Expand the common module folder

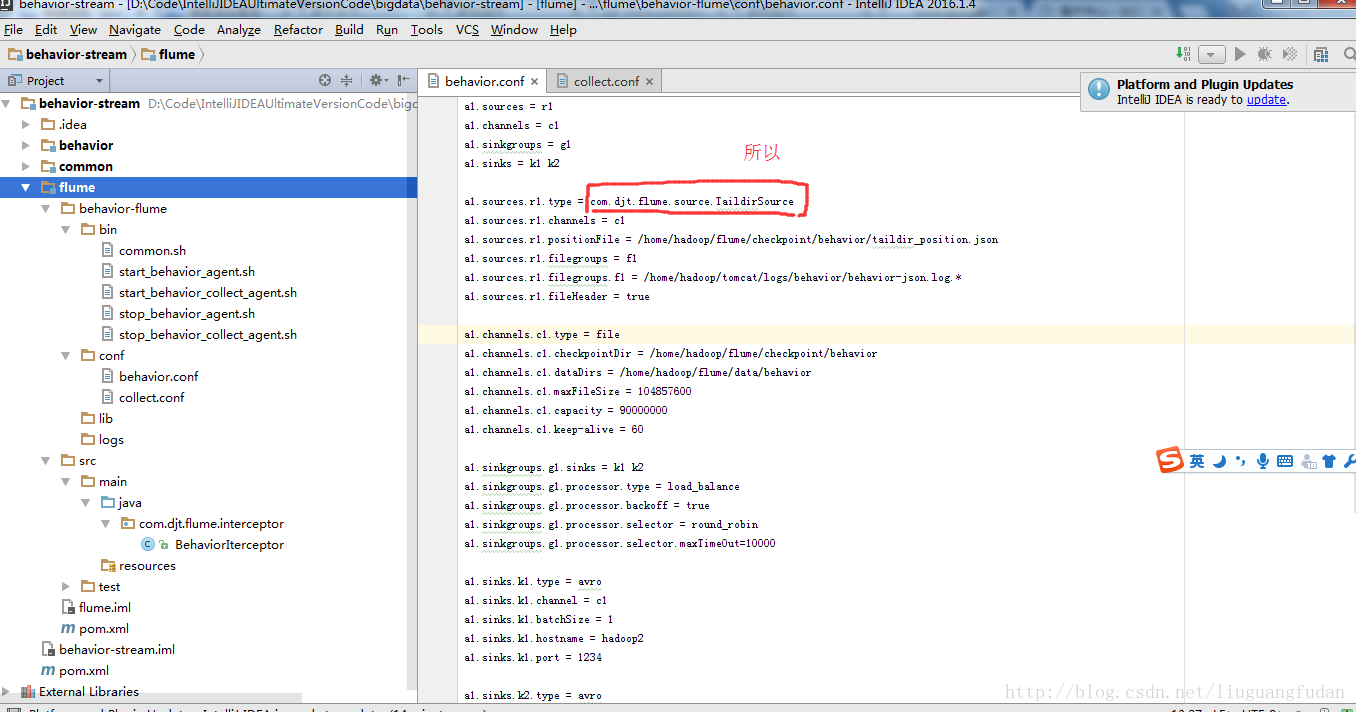(26, 166)
